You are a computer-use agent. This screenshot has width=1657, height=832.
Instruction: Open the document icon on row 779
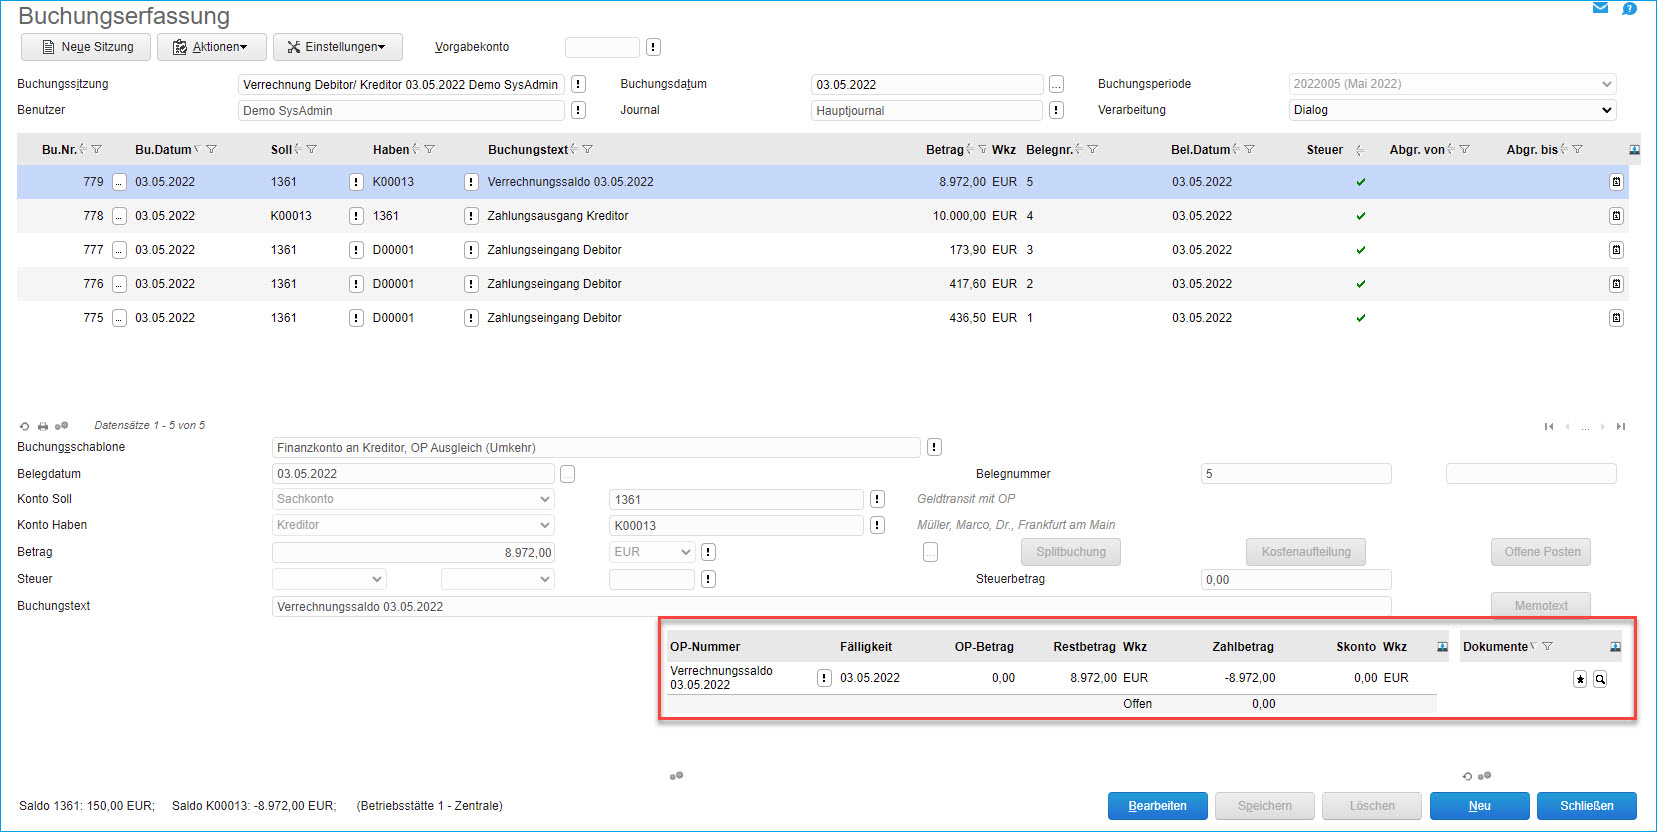pos(1616,182)
